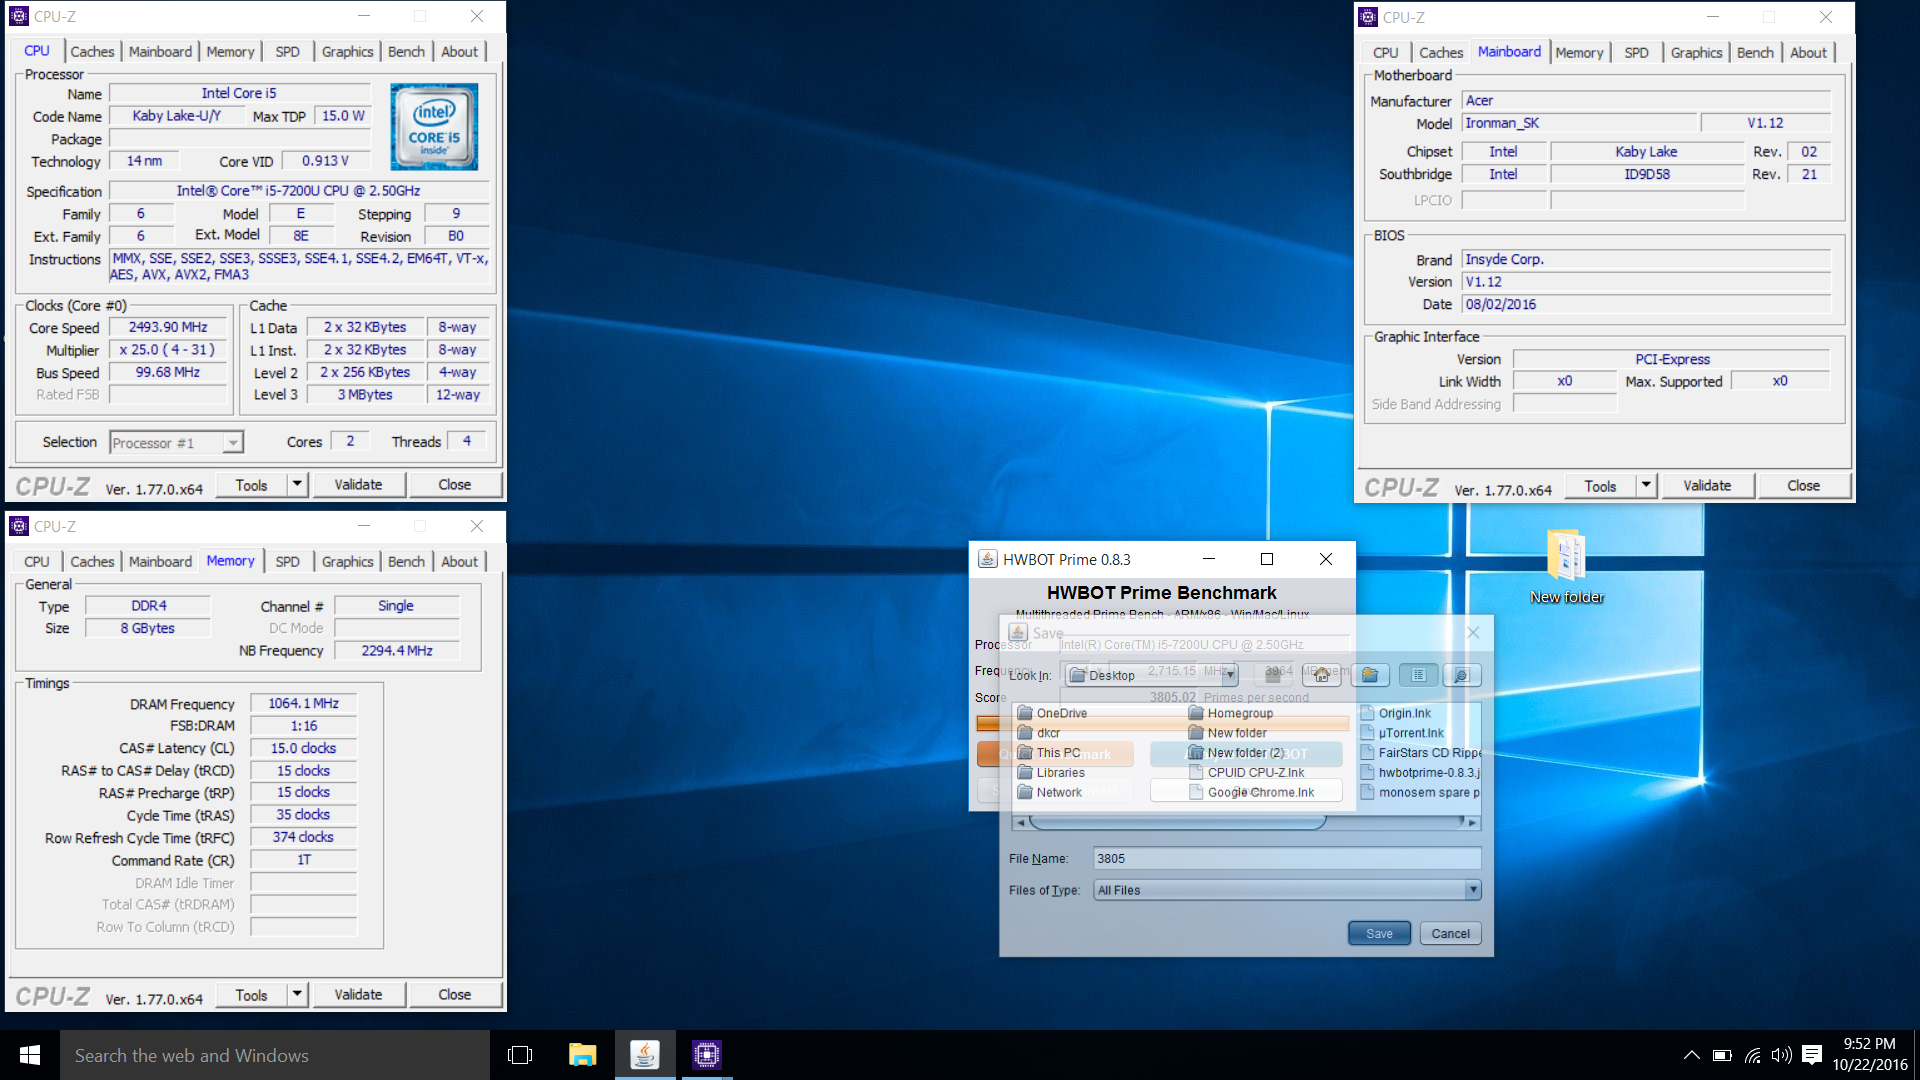1920x1080 pixels.
Task: Select the dkcr folder in file list
Action: pos(1039,733)
